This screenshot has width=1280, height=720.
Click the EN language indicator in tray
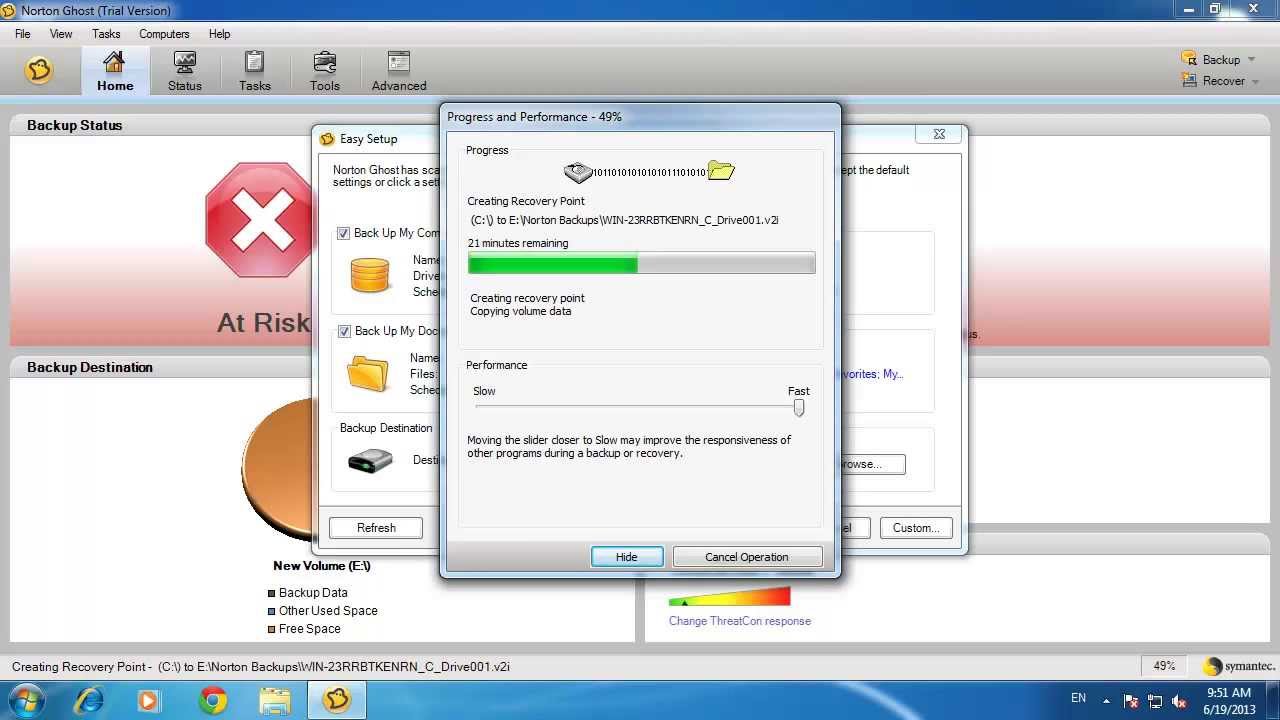pos(1078,698)
